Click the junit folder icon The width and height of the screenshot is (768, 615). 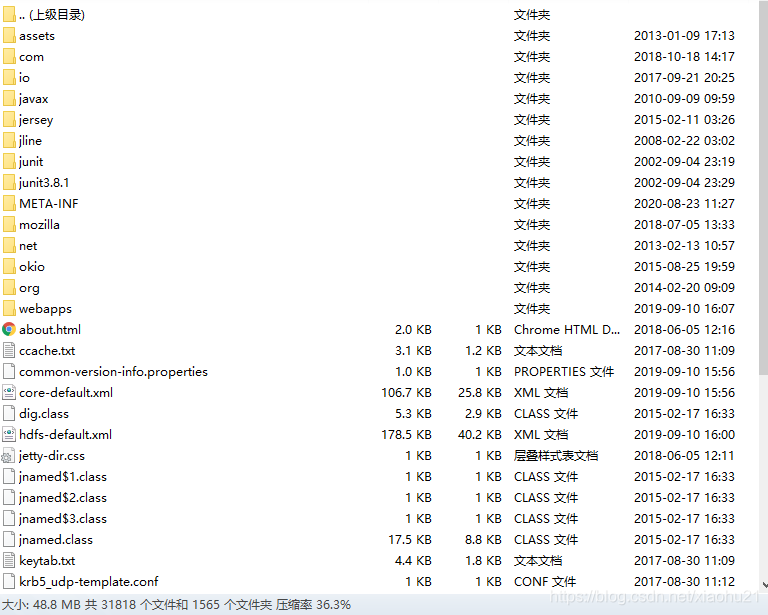(9, 162)
